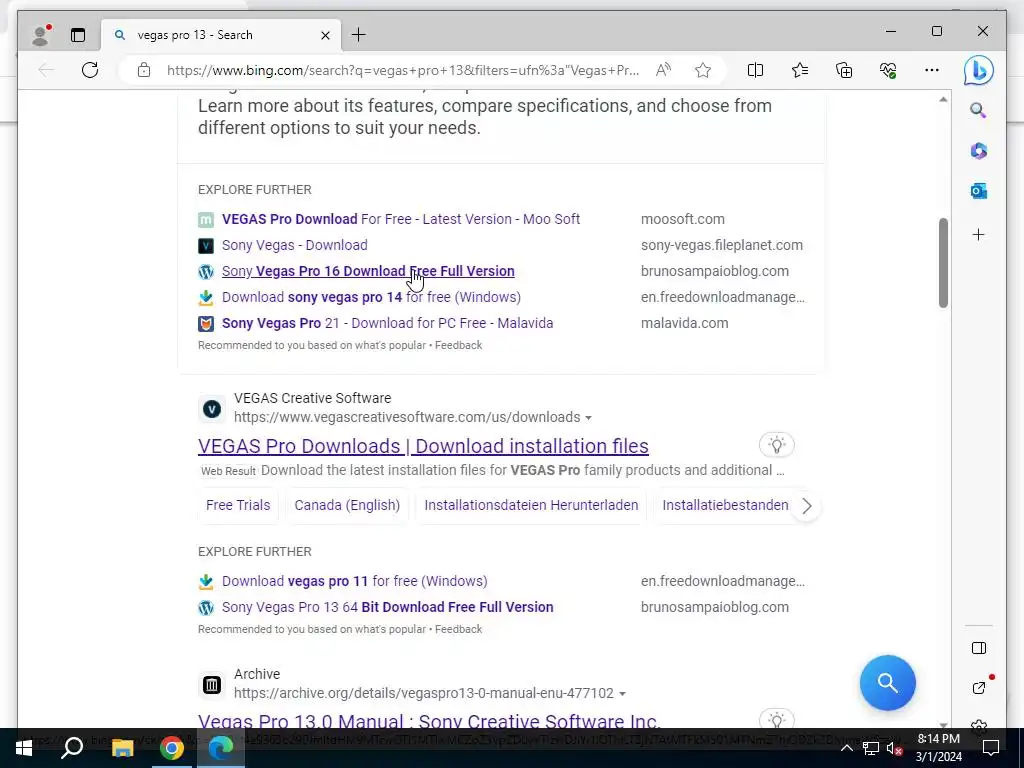Open Sony Vegas Pro 13 64 Bit link
Viewport: 1024px width, 768px height.
coord(387,607)
